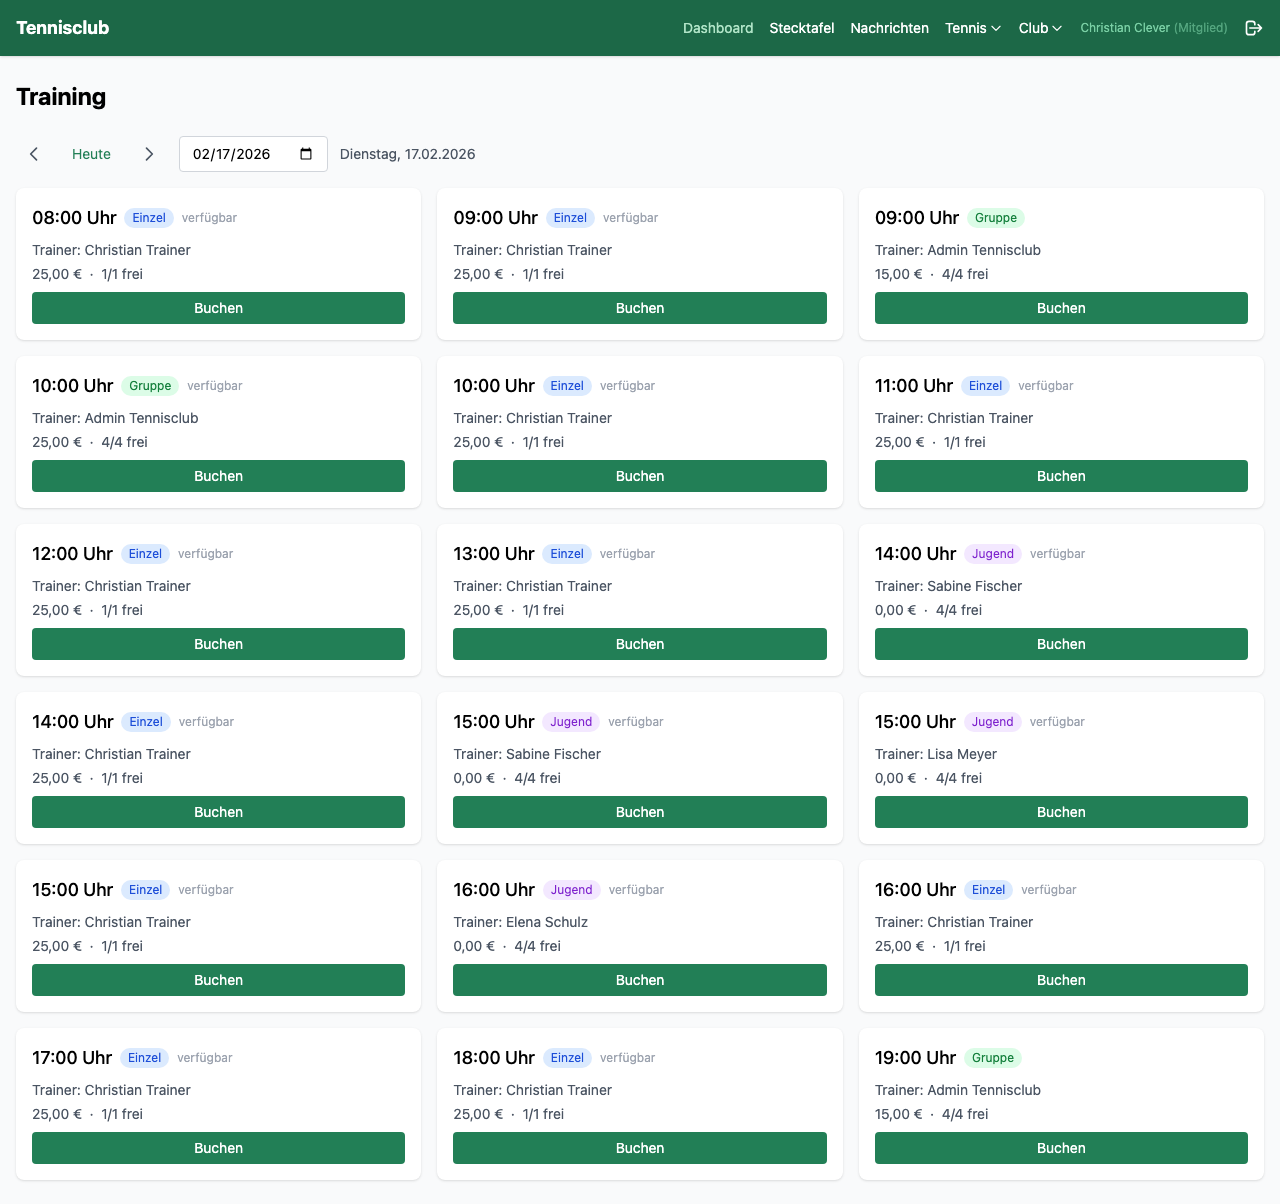Screen dimensions: 1280x1204
Task: Click the Tennisclub logo
Action: point(62,28)
